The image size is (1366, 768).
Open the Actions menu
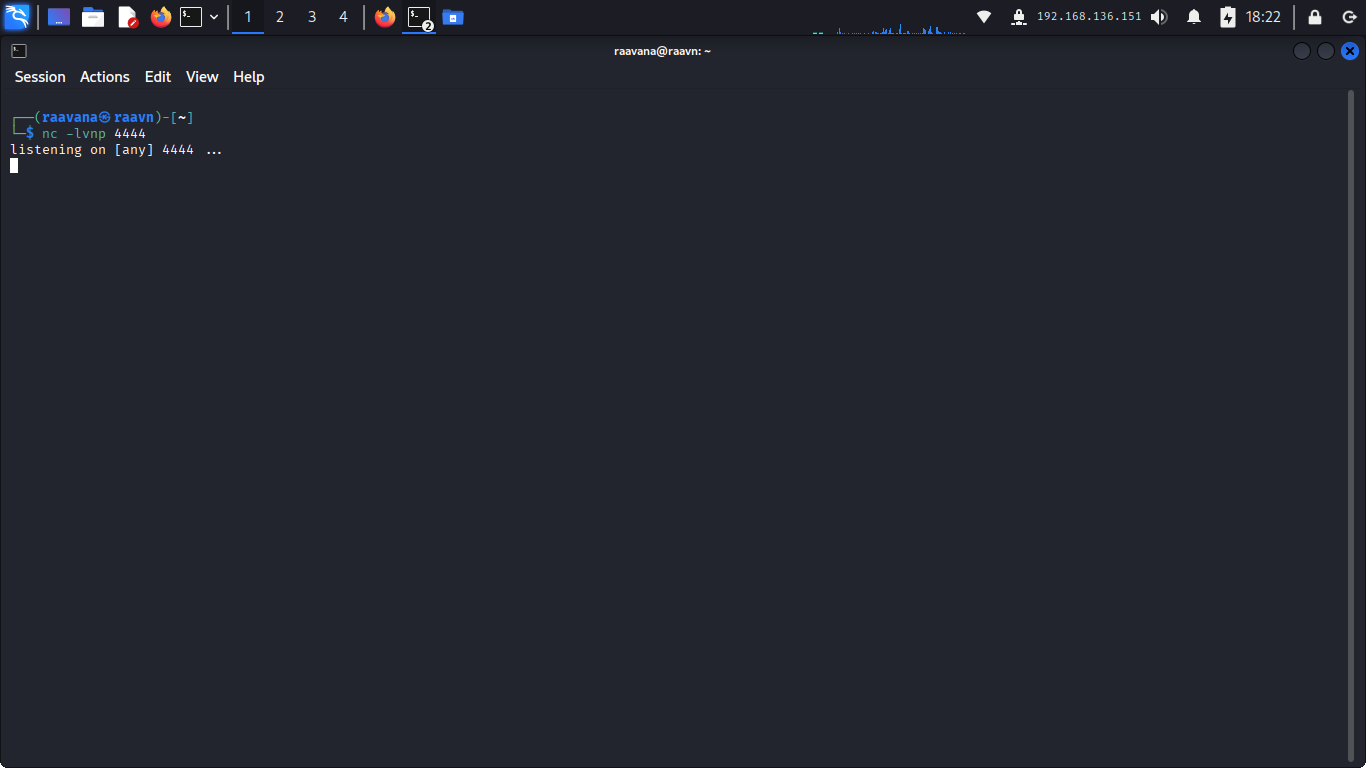(x=105, y=77)
